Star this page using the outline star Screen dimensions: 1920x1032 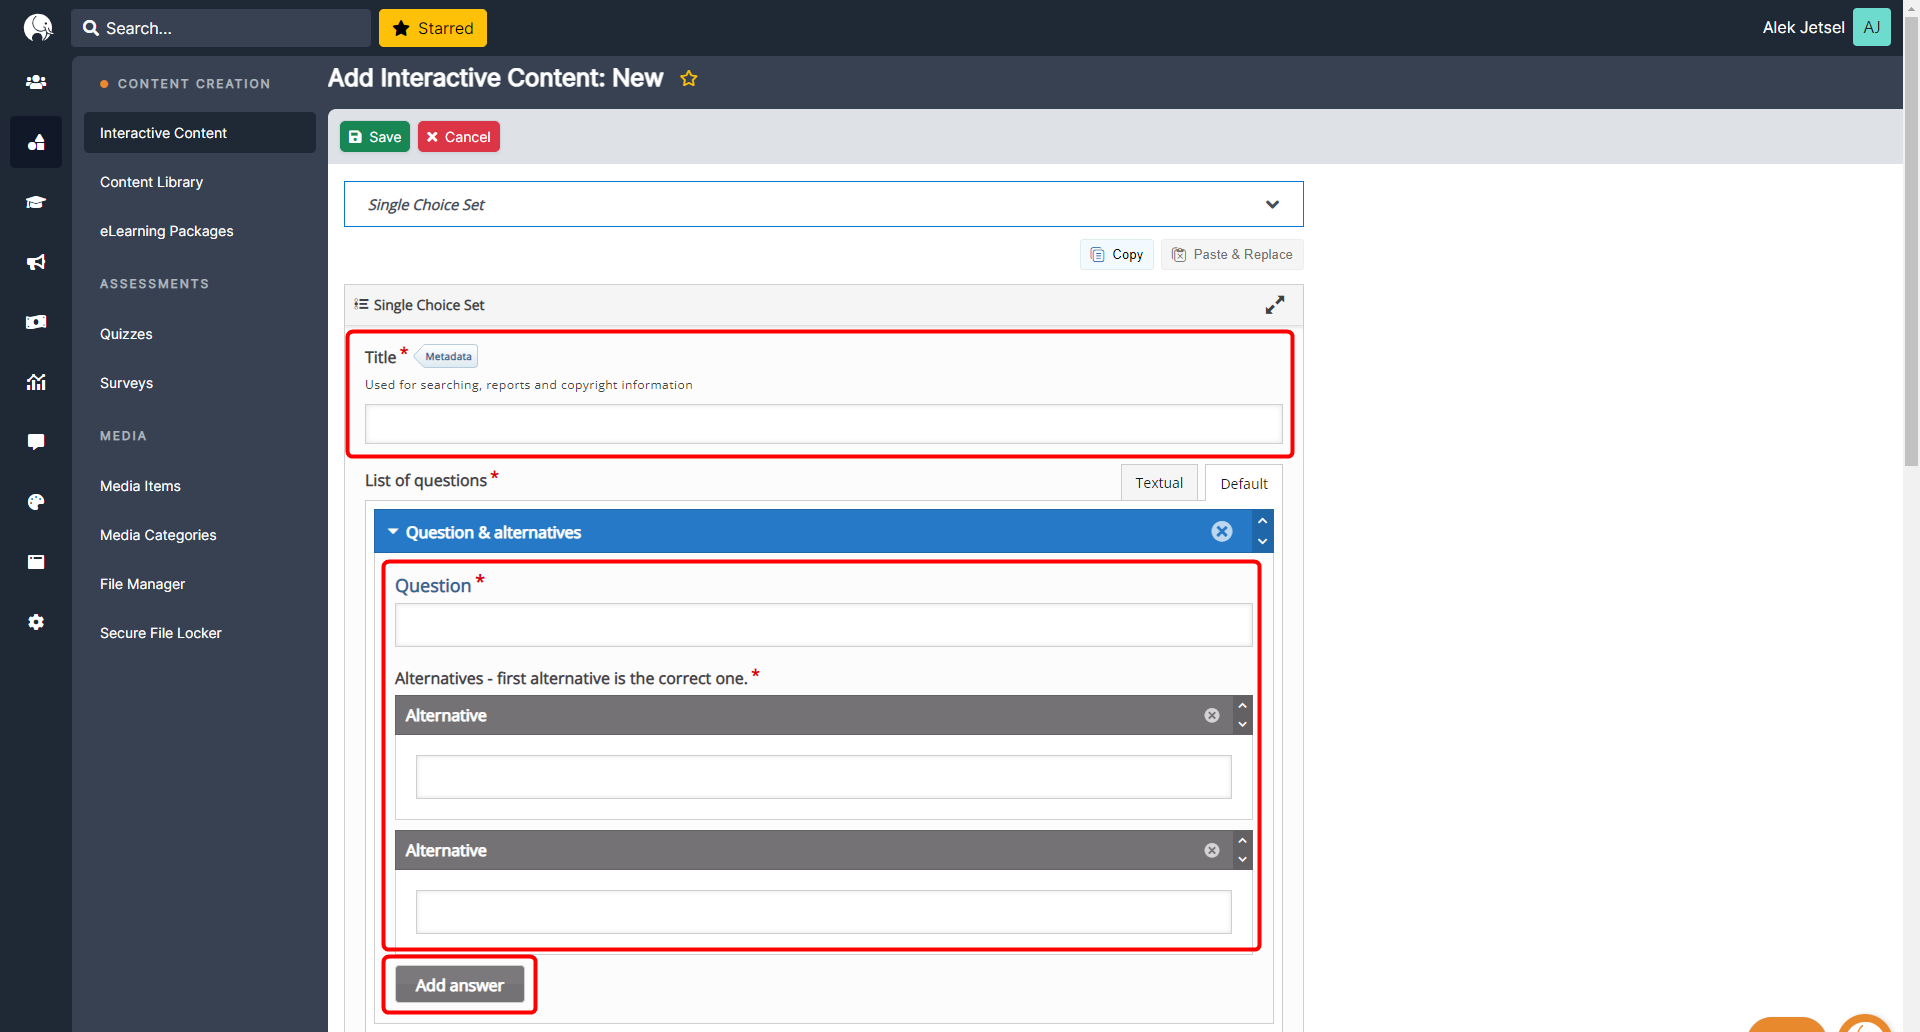[x=689, y=78]
